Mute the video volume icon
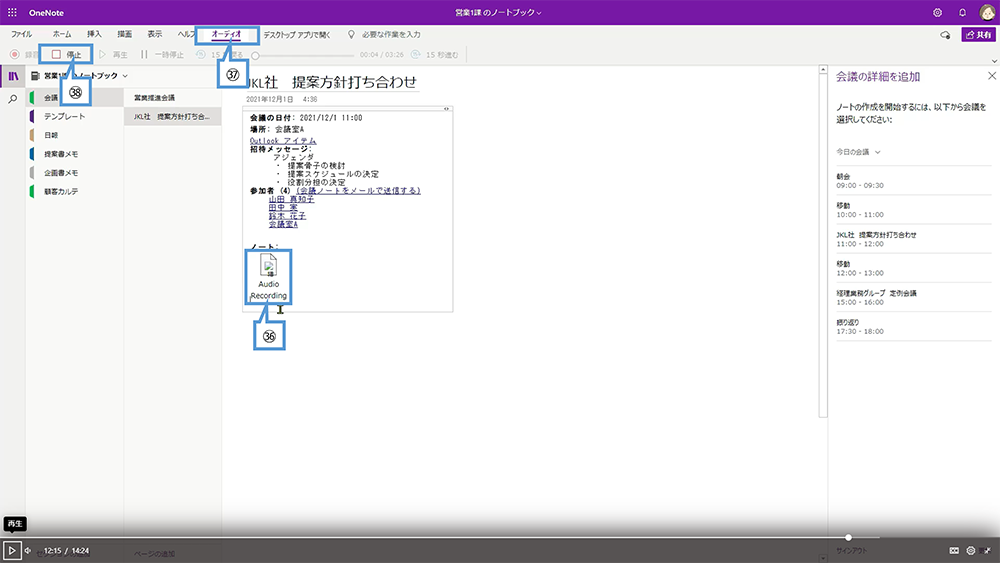 coord(28,550)
